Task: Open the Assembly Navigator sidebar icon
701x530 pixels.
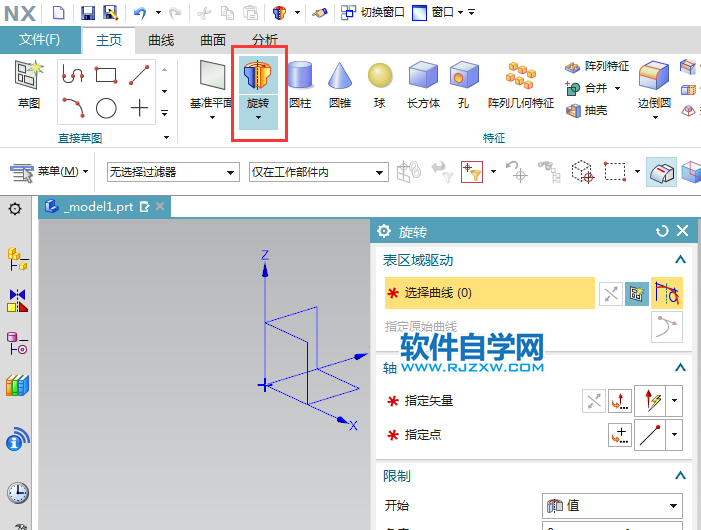Action: (18, 260)
